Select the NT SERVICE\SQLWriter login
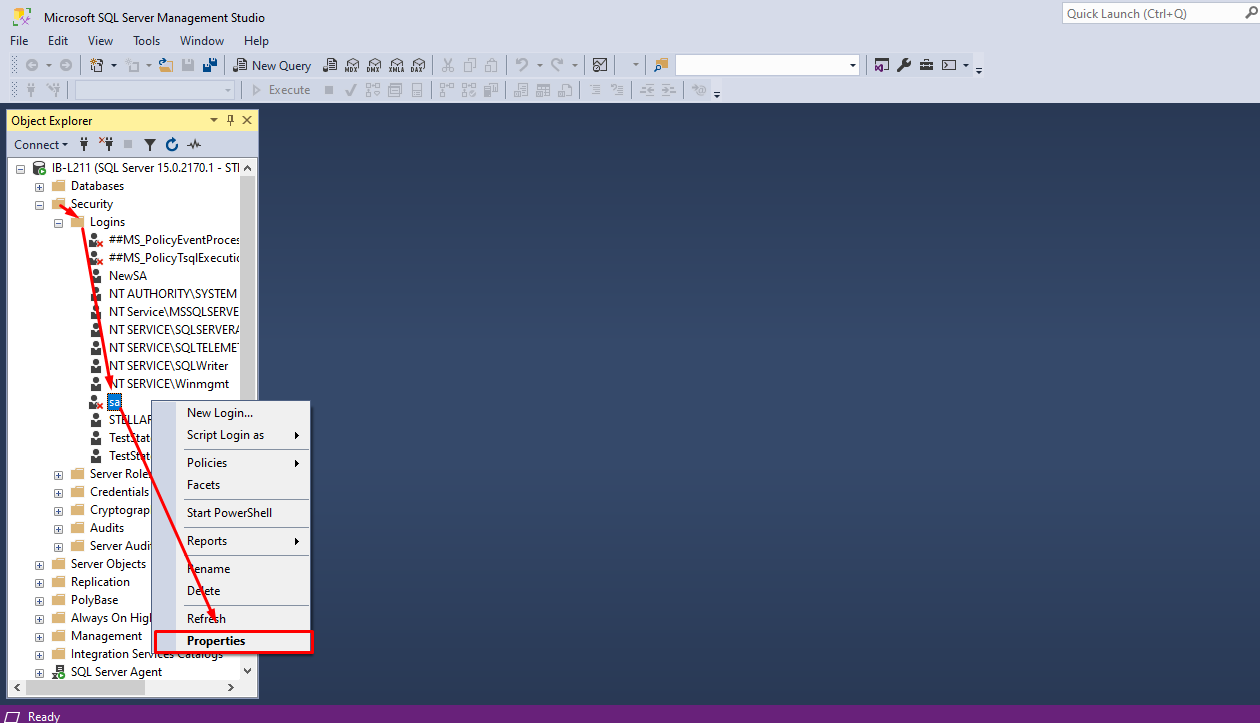 tap(169, 366)
